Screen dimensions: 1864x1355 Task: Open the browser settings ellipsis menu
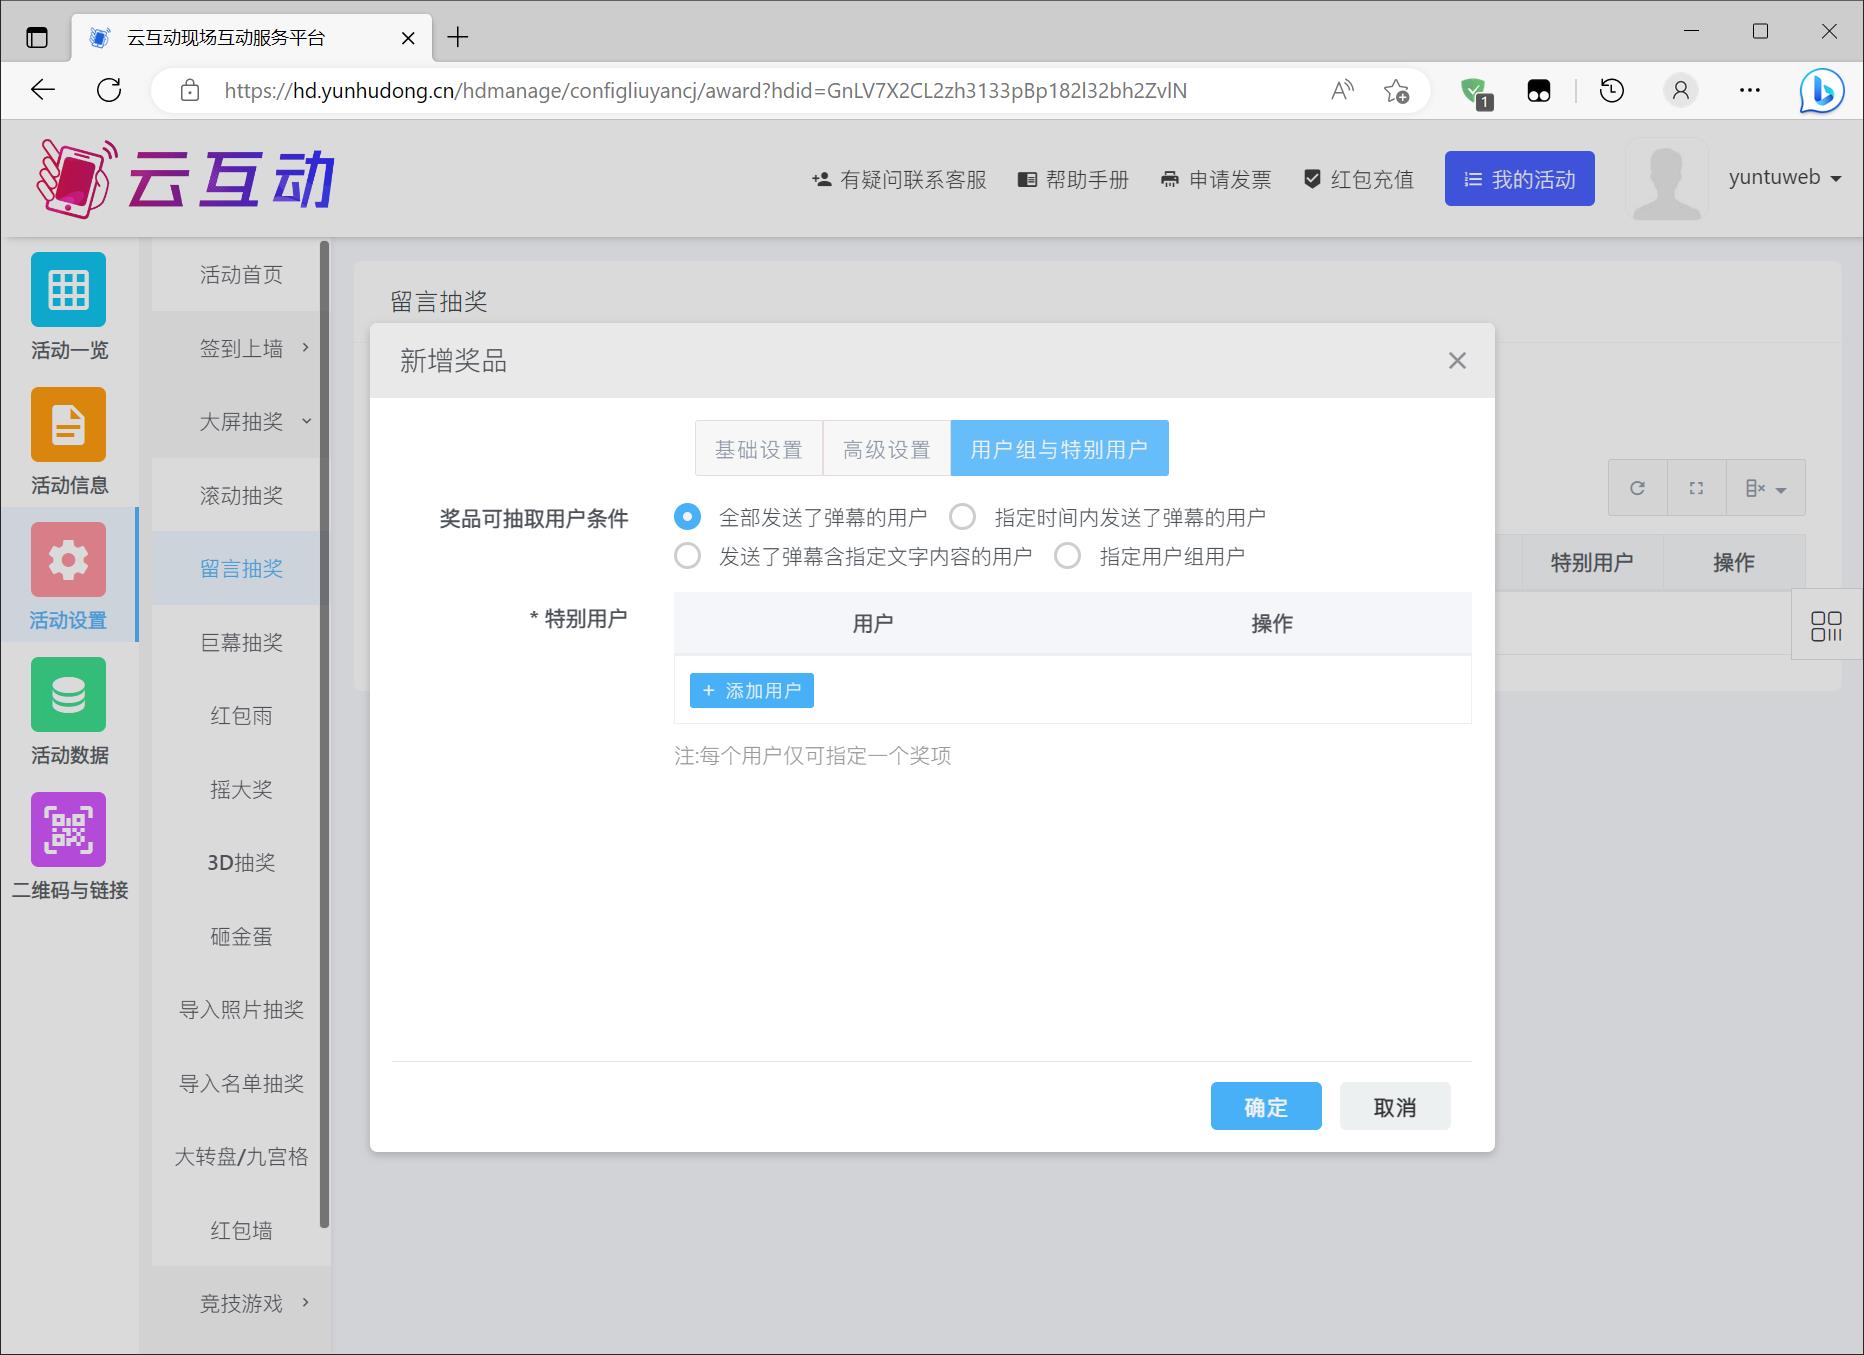[x=1750, y=91]
